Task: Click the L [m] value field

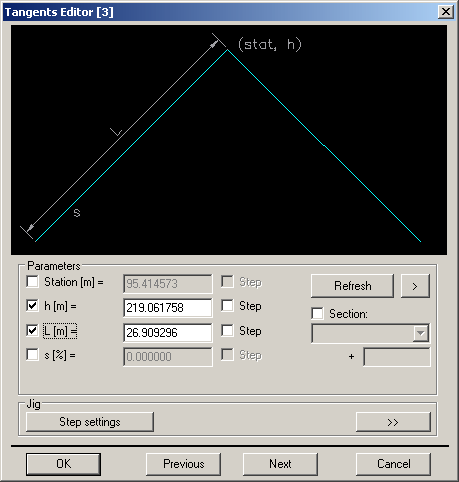Action: coord(168,333)
